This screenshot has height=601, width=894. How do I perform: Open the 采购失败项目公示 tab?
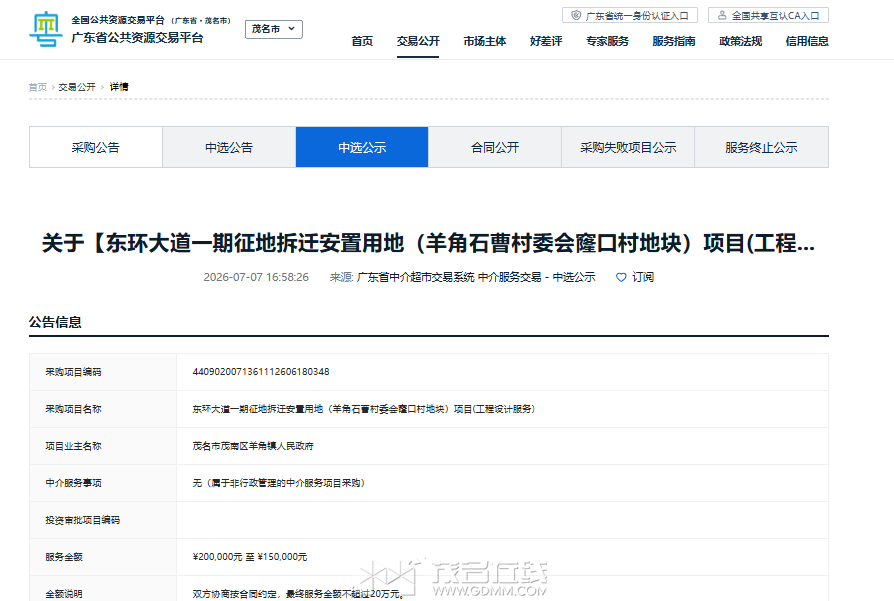tap(628, 147)
